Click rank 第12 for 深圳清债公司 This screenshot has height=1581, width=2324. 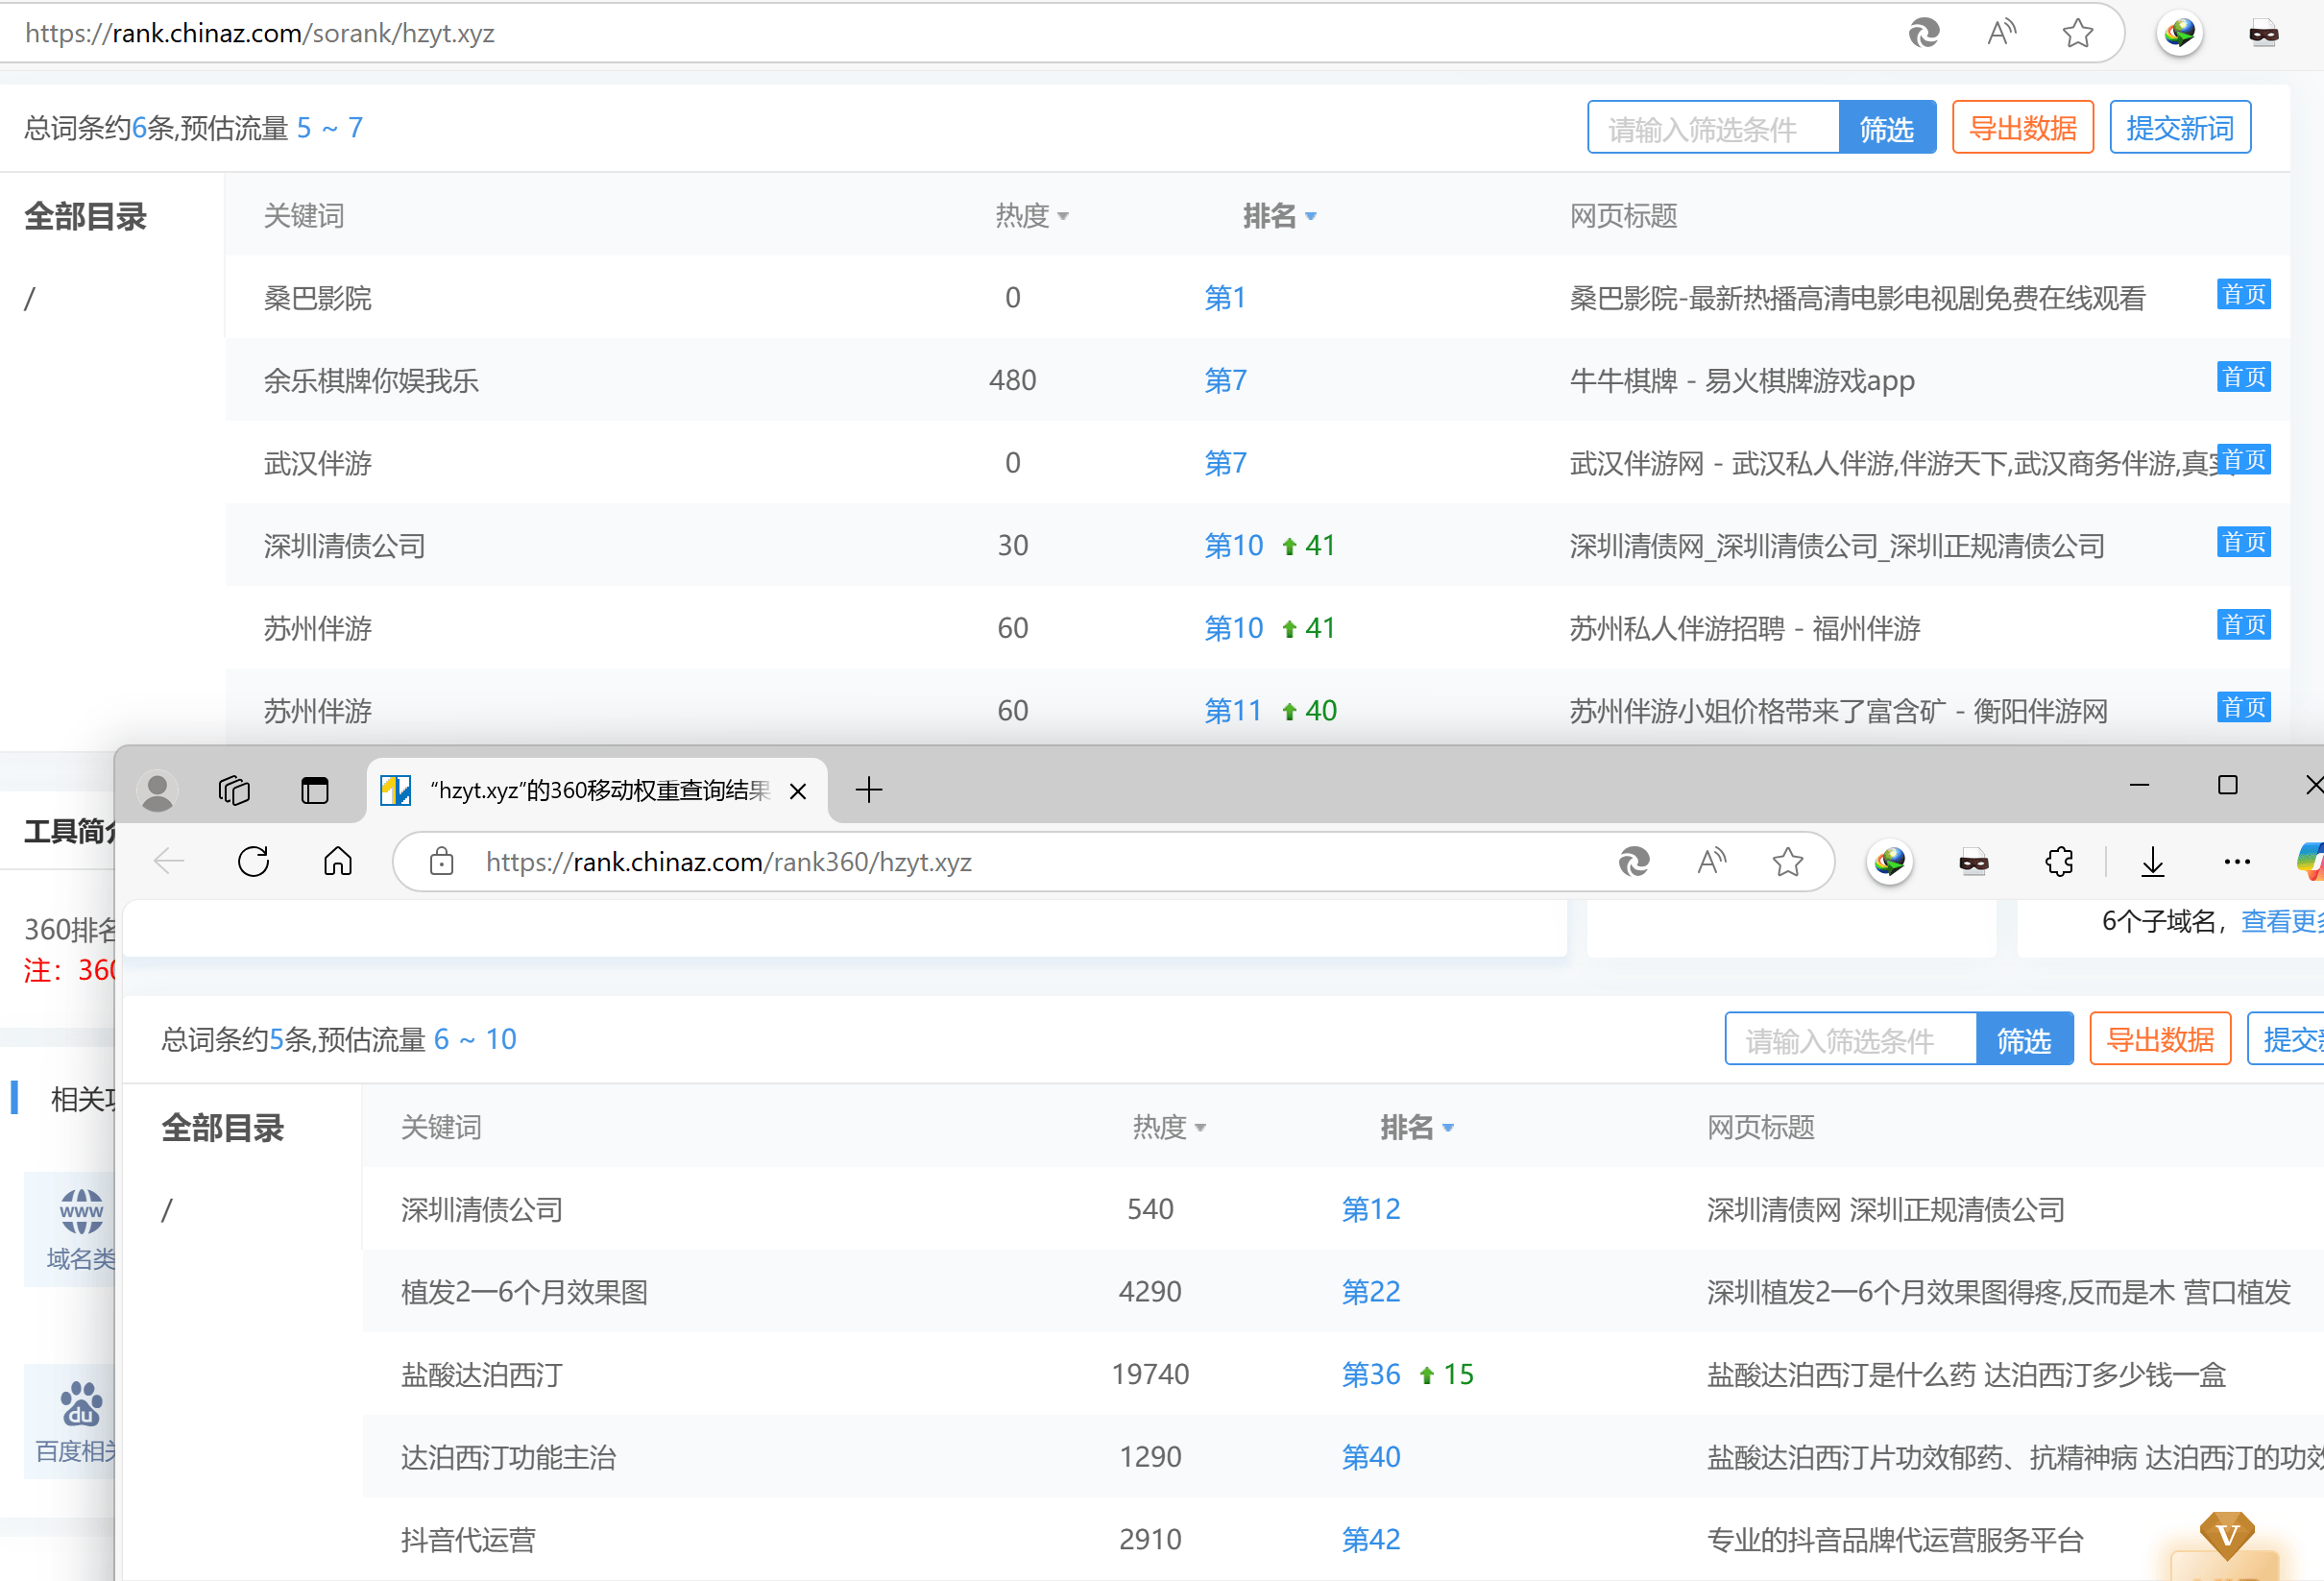click(x=1371, y=1209)
